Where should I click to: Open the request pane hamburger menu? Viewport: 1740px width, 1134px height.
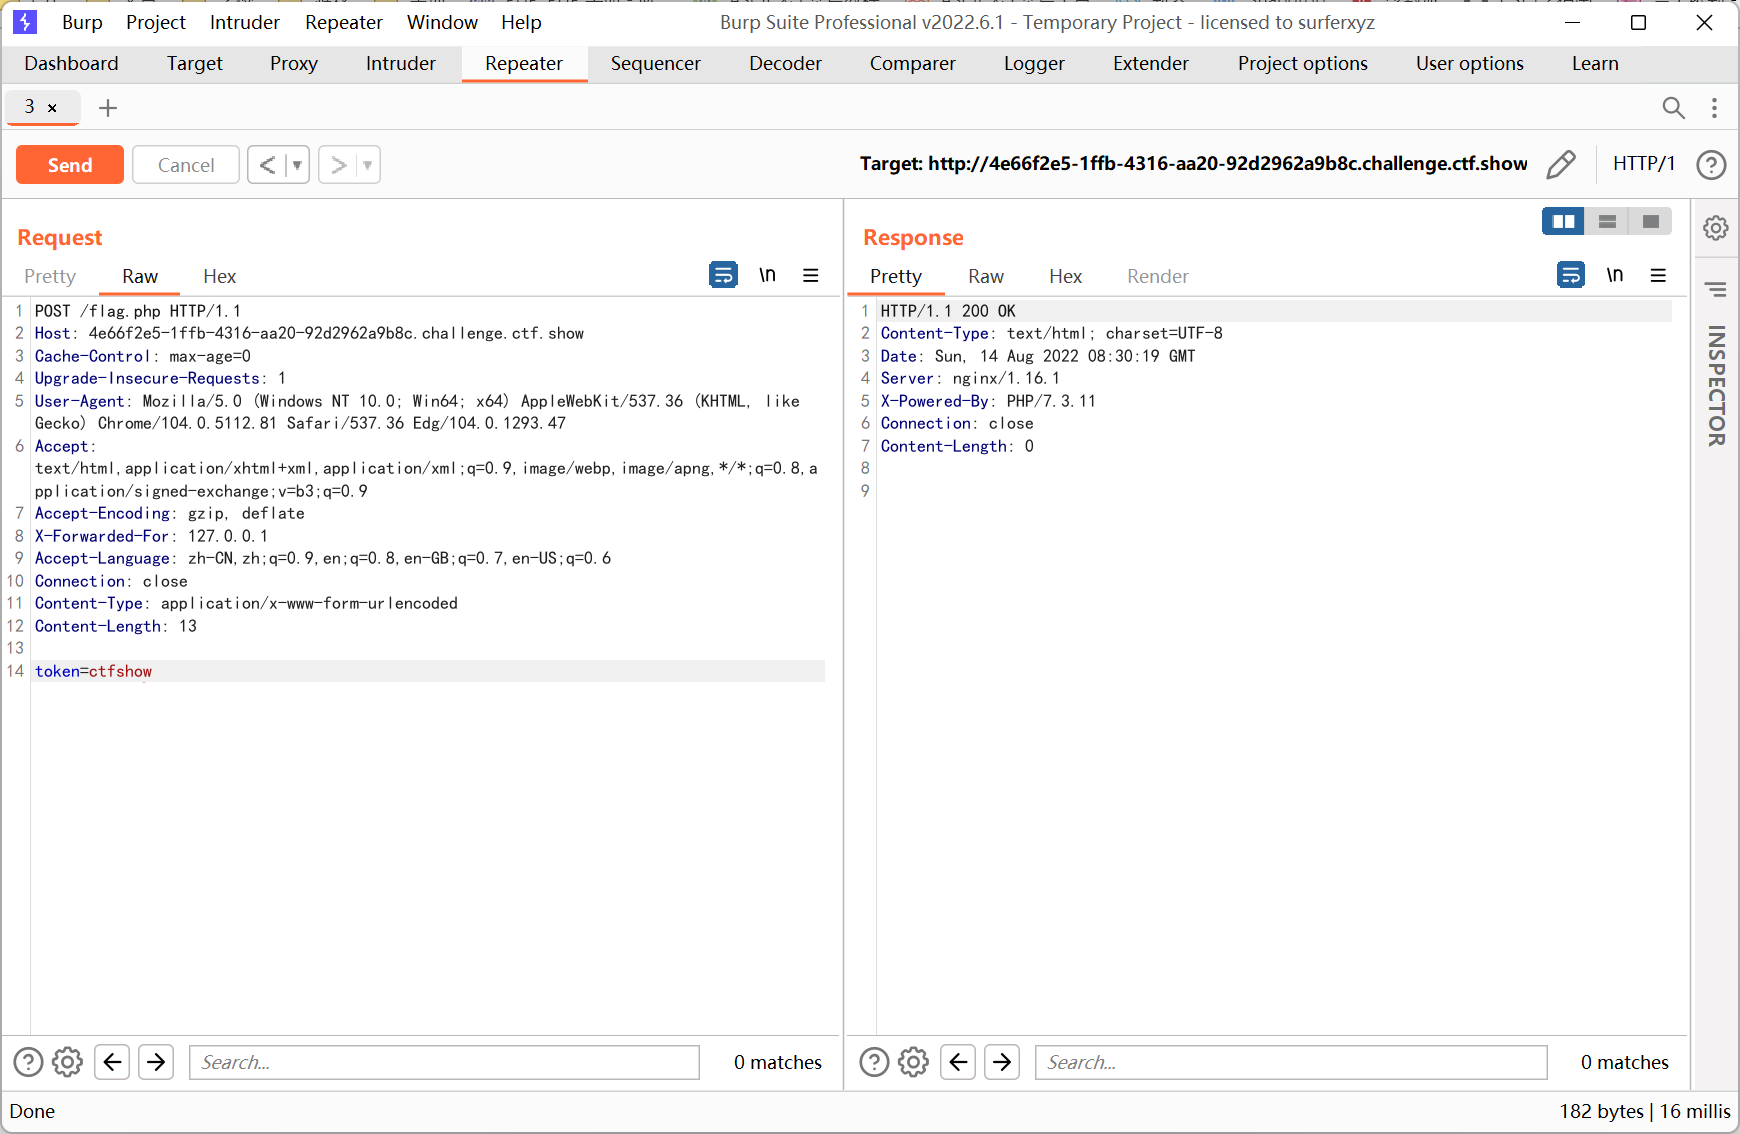click(811, 275)
